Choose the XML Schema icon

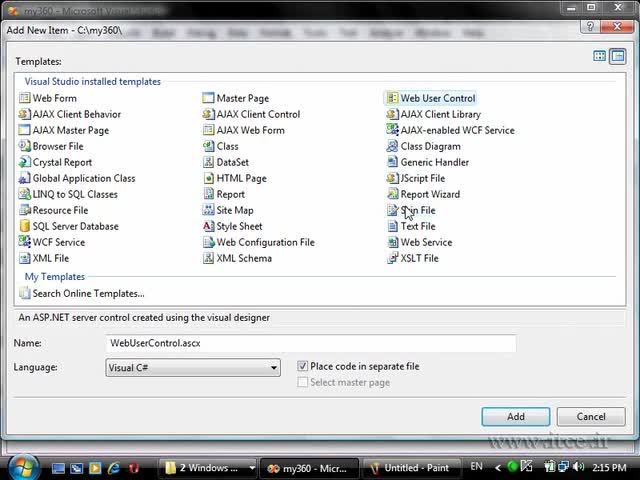208,258
